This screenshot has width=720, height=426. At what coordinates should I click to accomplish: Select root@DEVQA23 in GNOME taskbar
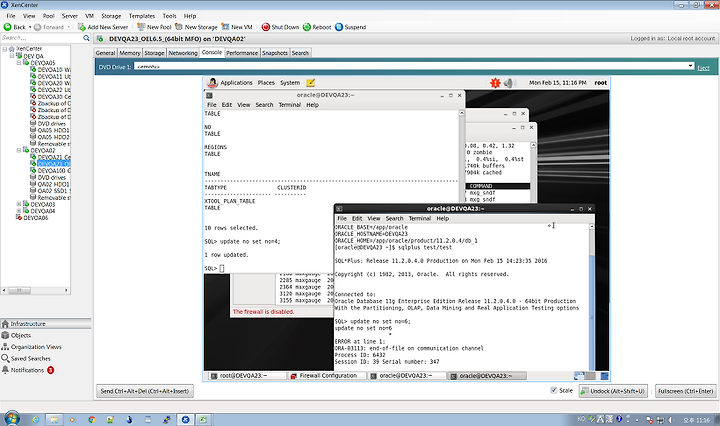(x=246, y=376)
